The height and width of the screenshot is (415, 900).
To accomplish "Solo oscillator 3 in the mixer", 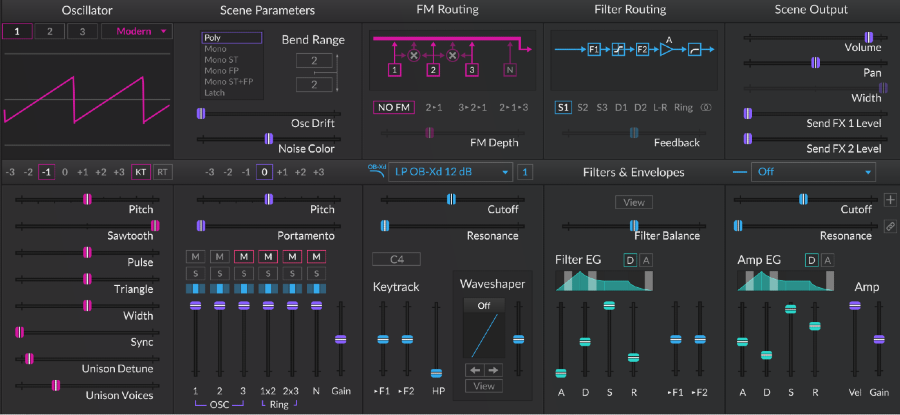I will tap(244, 273).
